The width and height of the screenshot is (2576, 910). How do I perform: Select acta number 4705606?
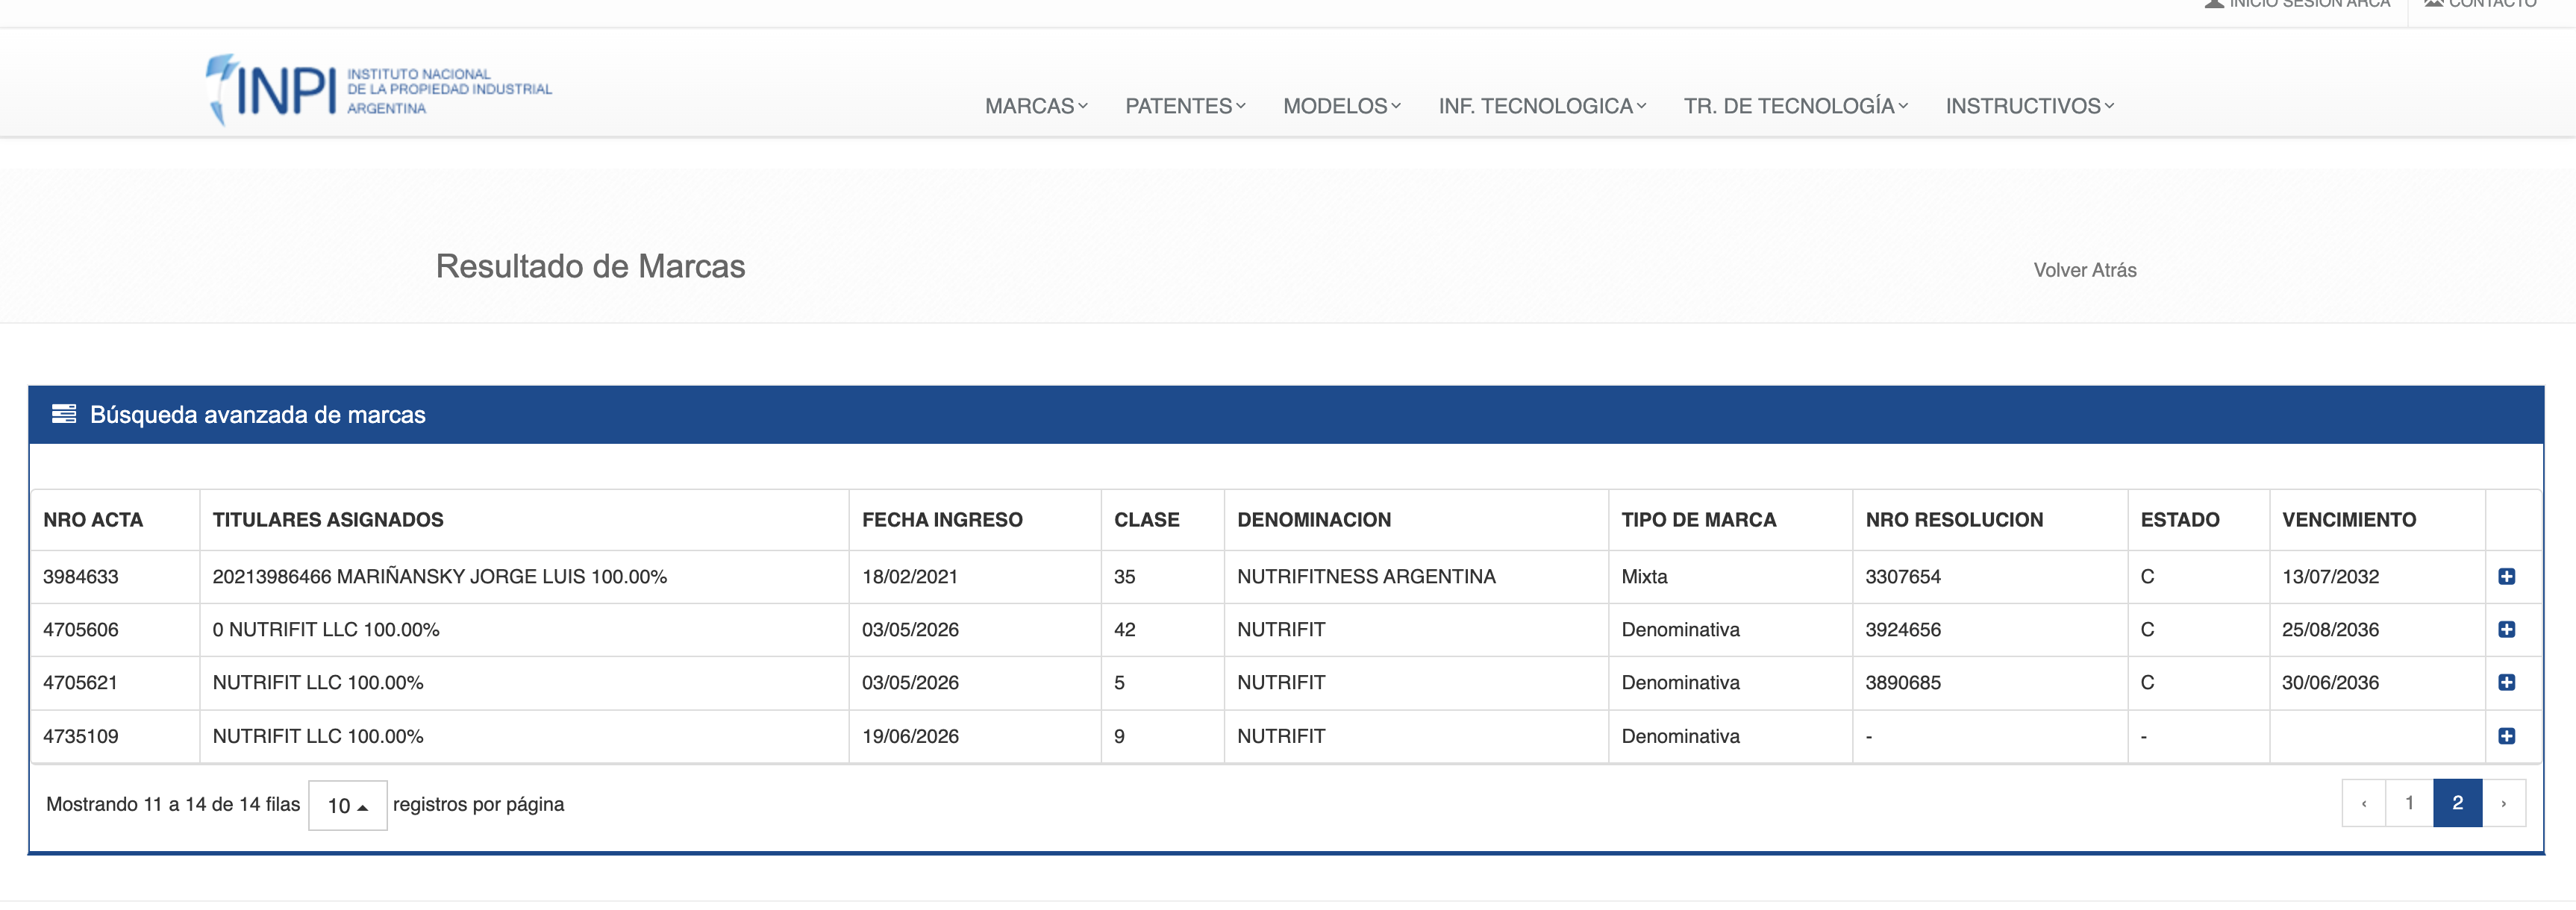tap(81, 630)
